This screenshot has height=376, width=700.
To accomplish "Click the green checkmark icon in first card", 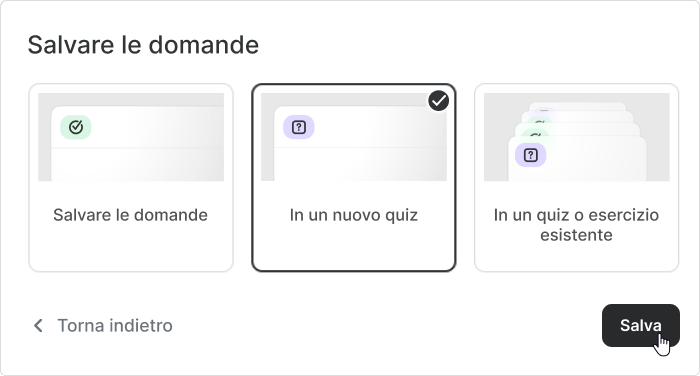I will pos(76,127).
